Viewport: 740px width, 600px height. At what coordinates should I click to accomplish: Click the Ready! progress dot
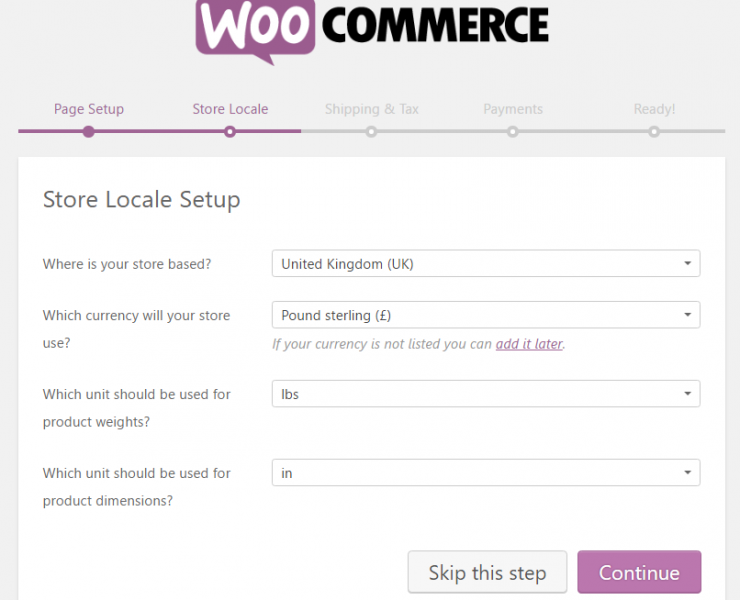(654, 132)
